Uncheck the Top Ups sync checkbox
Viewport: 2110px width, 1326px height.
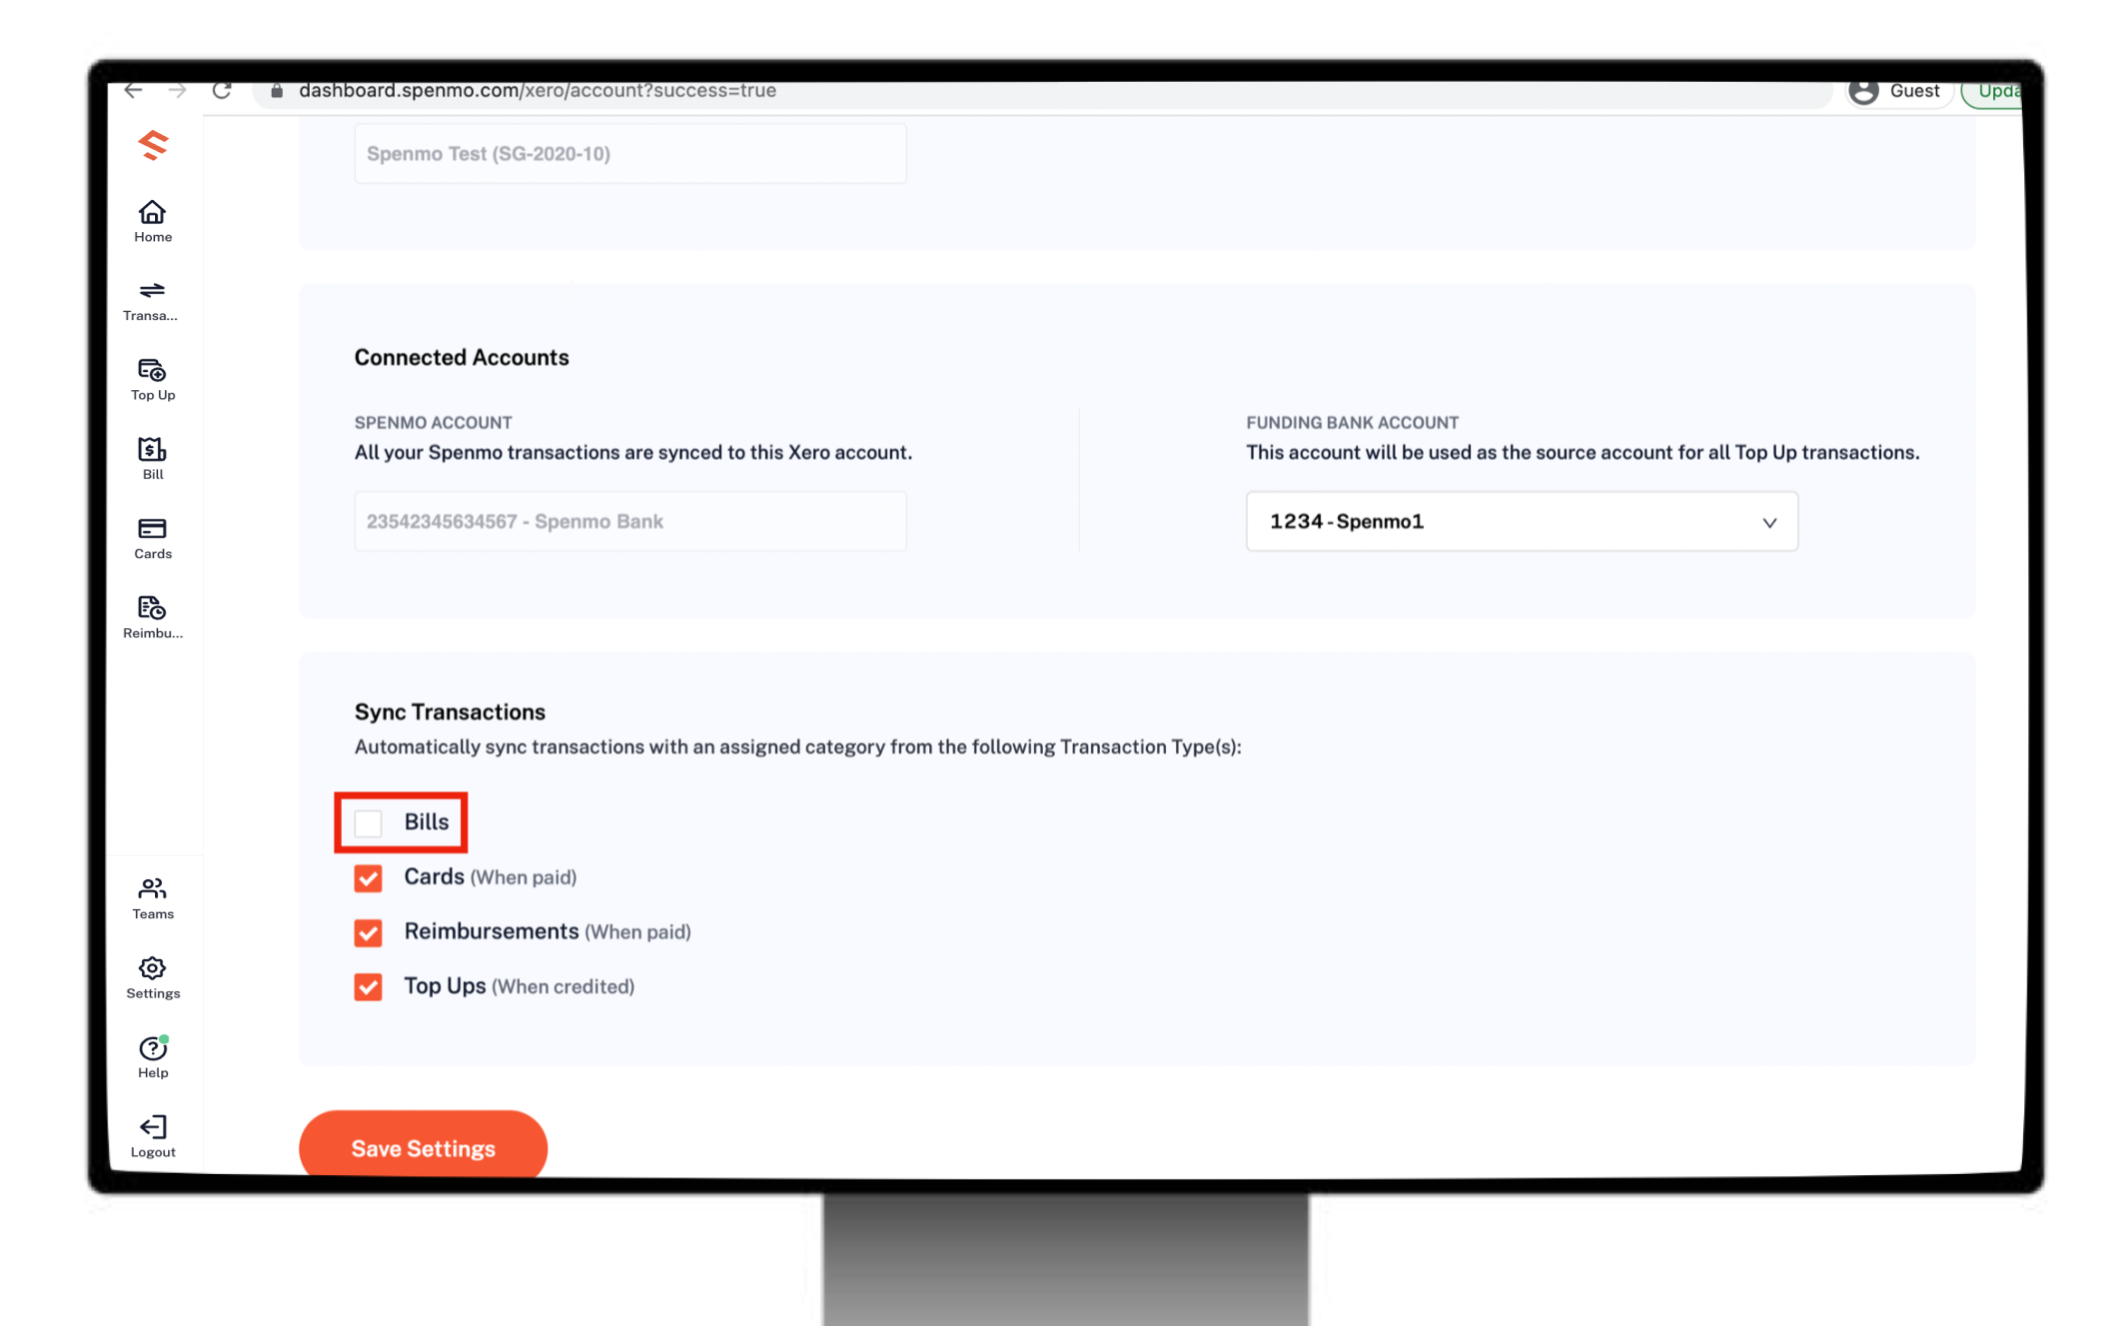(368, 987)
